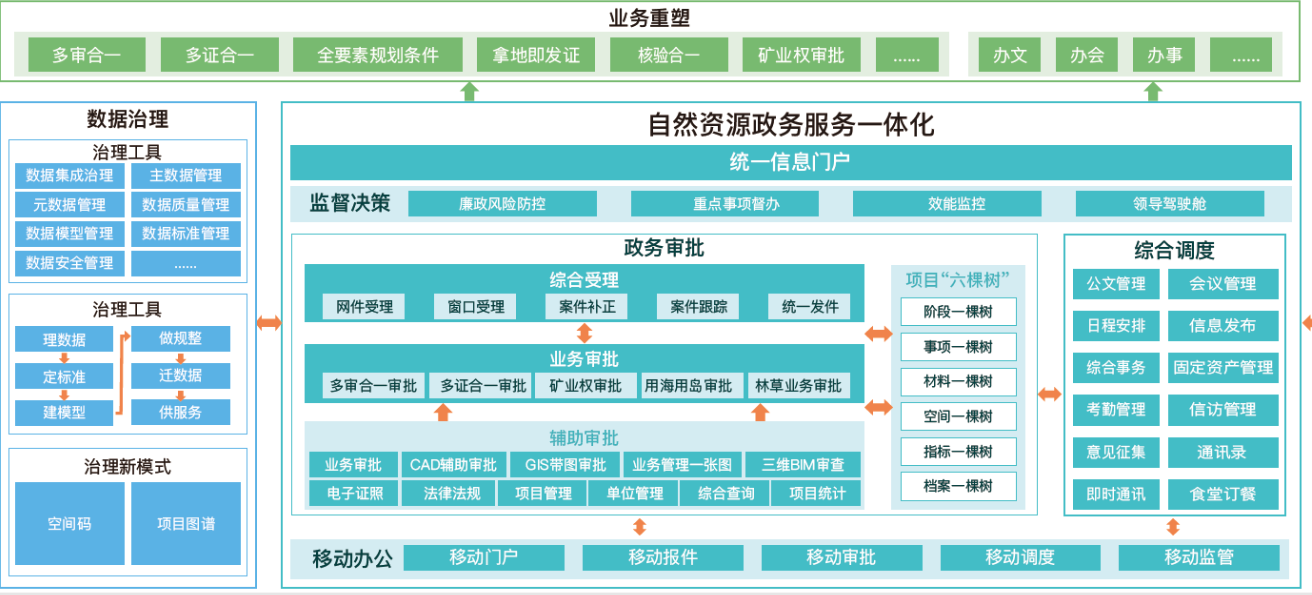The image size is (1312, 595).
Task: Click the 廉政风险防控 button
Action: pos(502,204)
